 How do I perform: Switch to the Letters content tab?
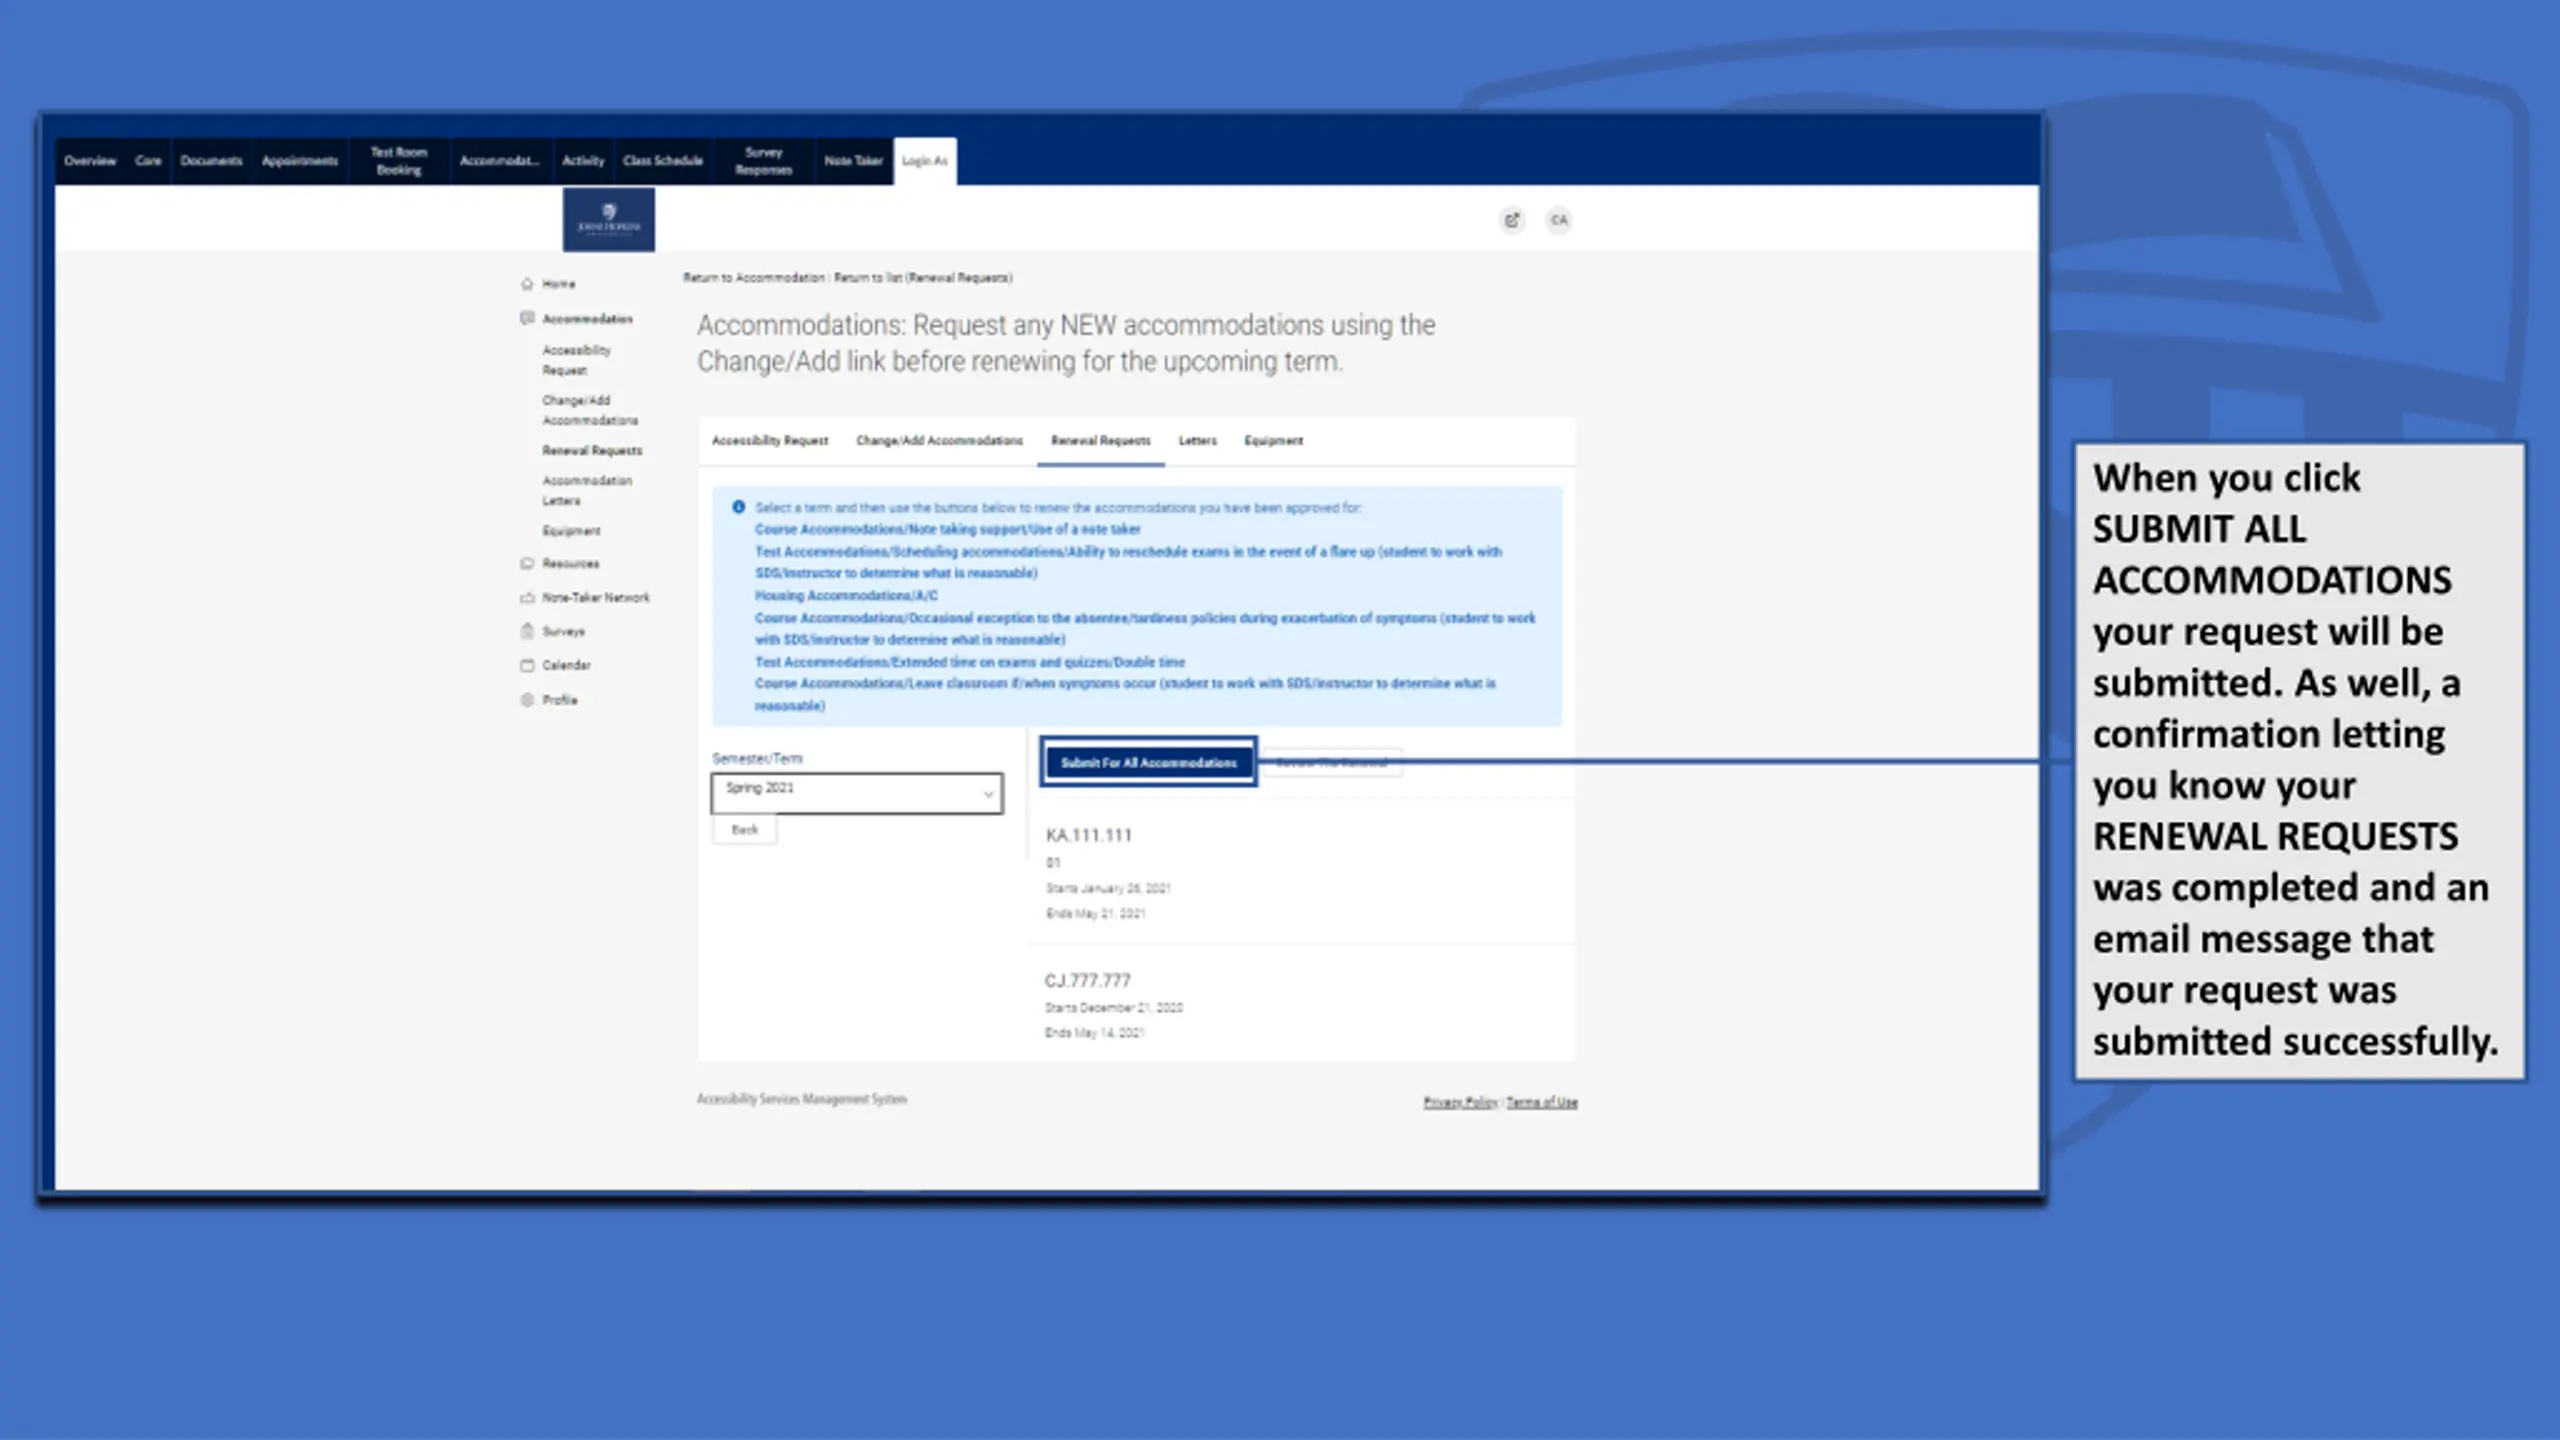1197,441
